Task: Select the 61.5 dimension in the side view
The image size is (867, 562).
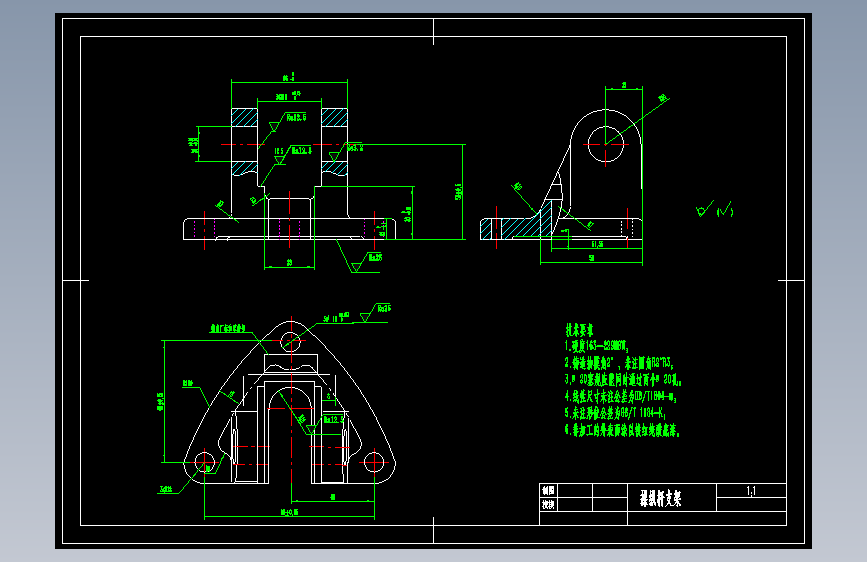Action: (597, 244)
